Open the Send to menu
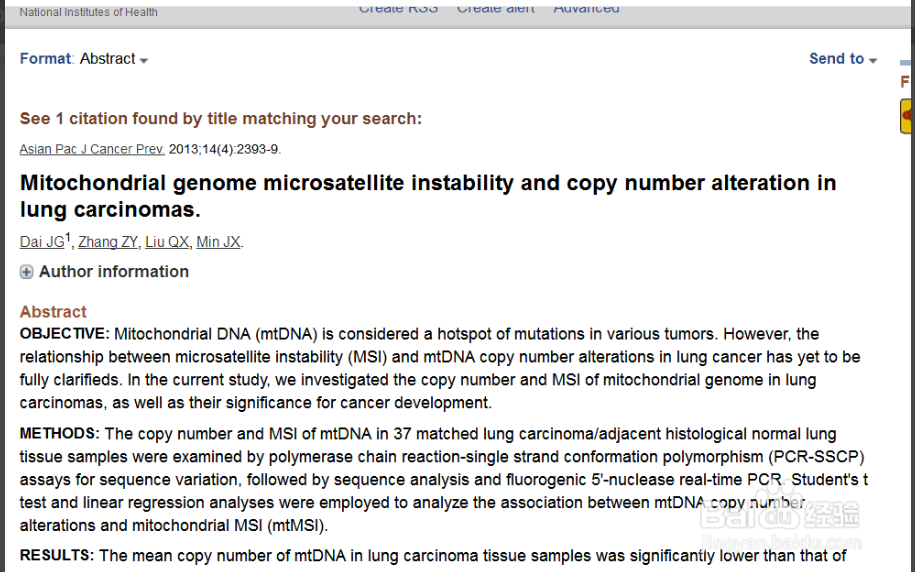Viewport: 915px width, 572px height. point(837,59)
